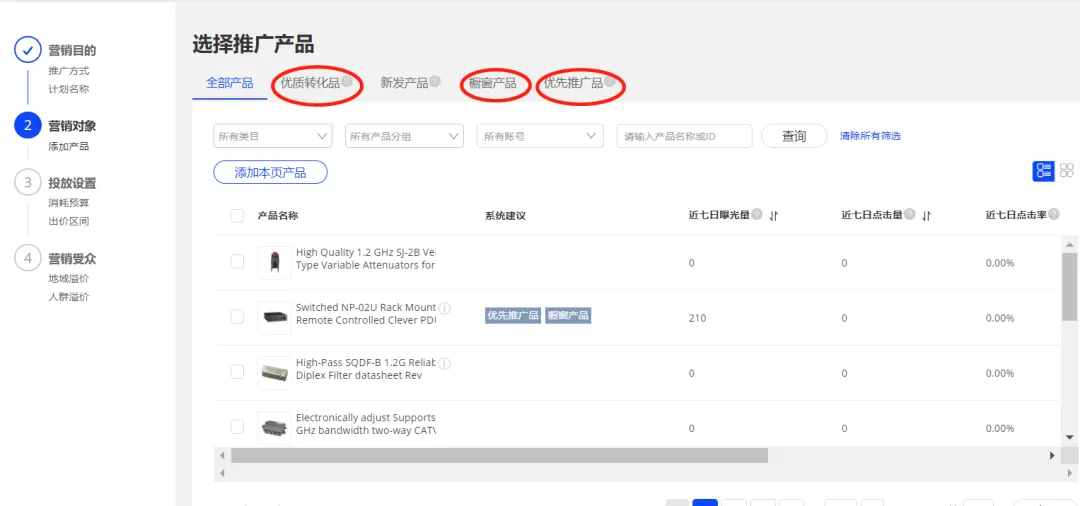Check the High Quality 1.2 GHz attenuator row
This screenshot has width=1080, height=506.
point(237,262)
